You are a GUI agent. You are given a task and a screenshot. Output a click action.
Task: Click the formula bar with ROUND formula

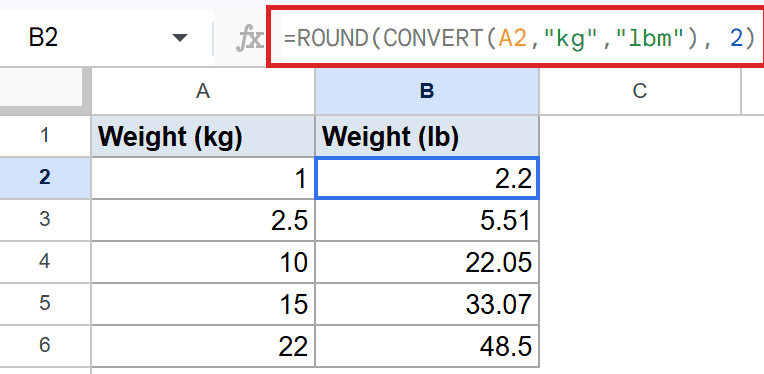(x=517, y=37)
